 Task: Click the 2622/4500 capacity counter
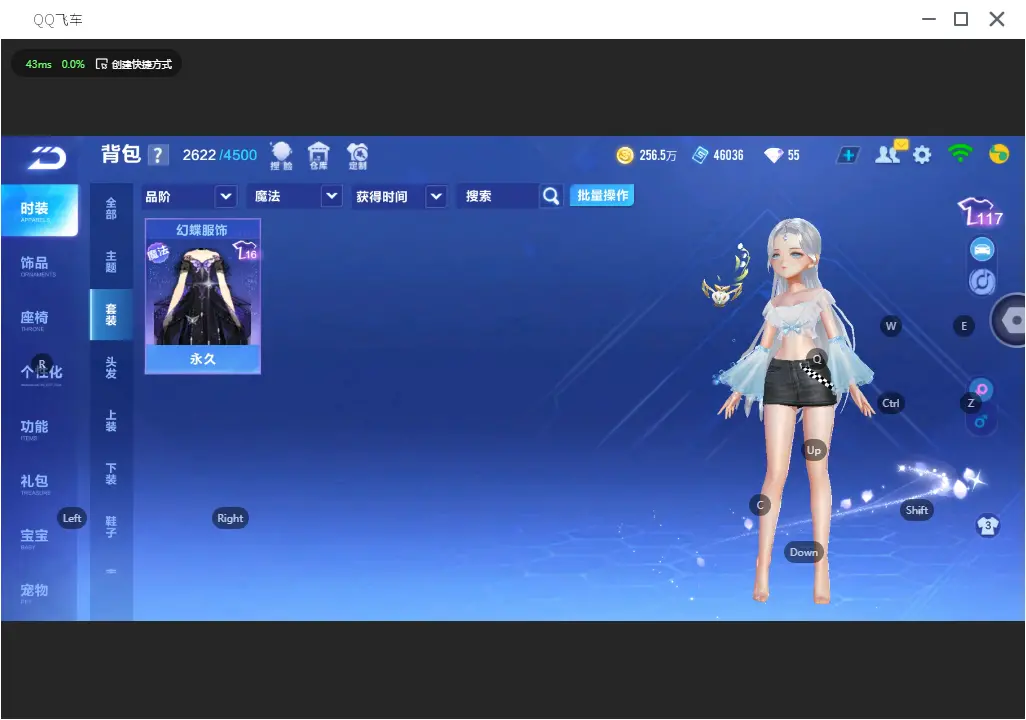click(219, 155)
